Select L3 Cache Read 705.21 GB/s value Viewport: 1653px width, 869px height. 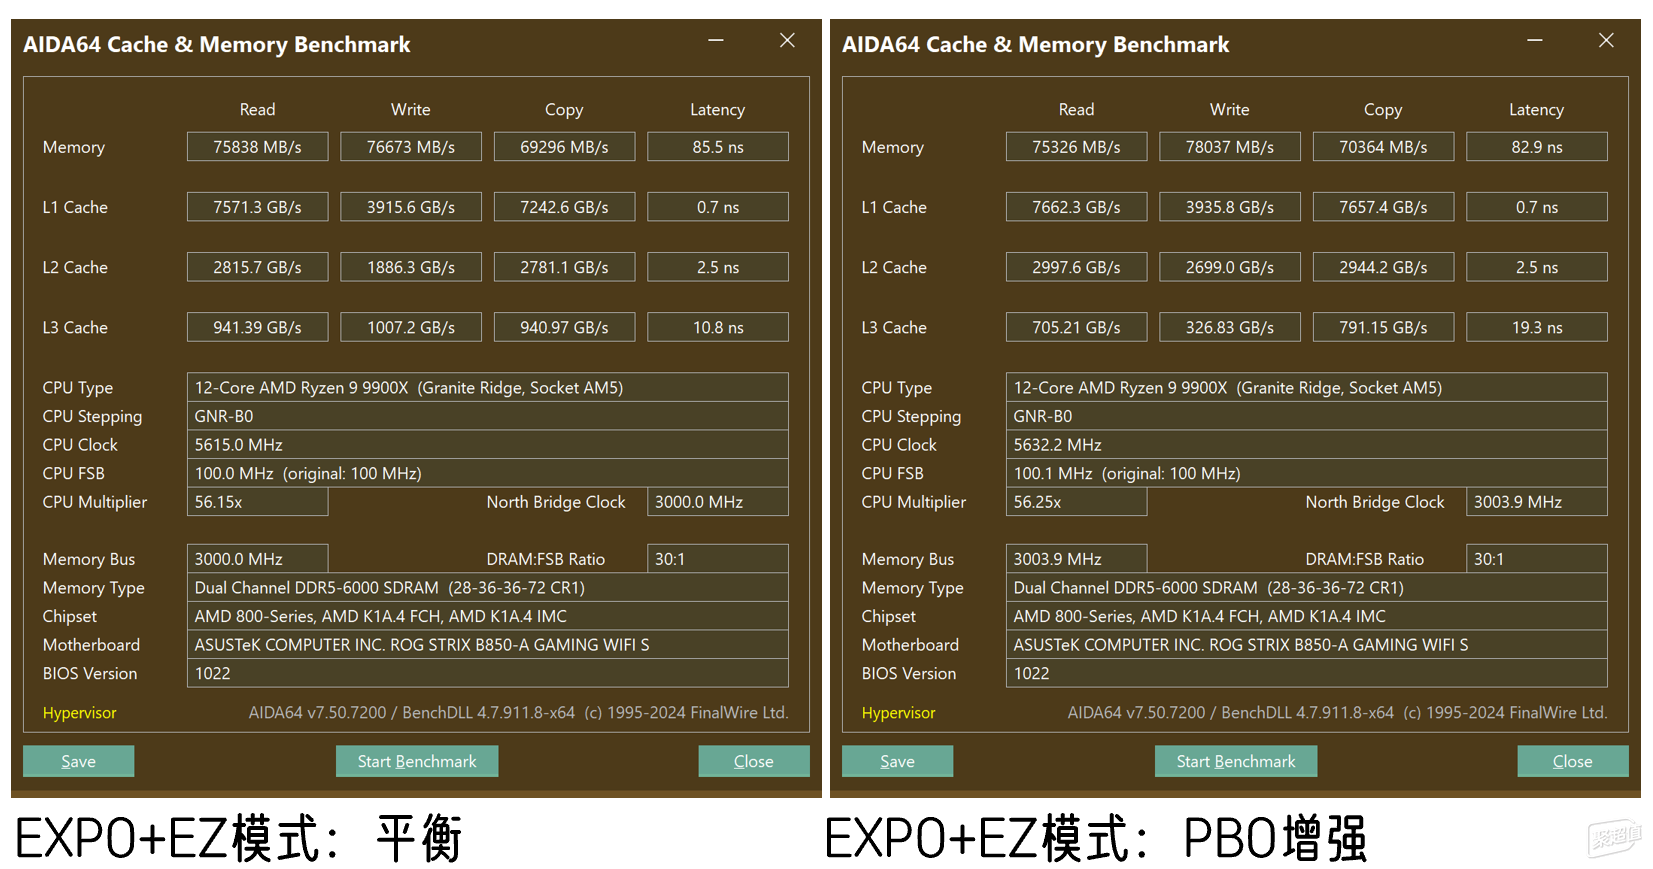click(x=1076, y=327)
